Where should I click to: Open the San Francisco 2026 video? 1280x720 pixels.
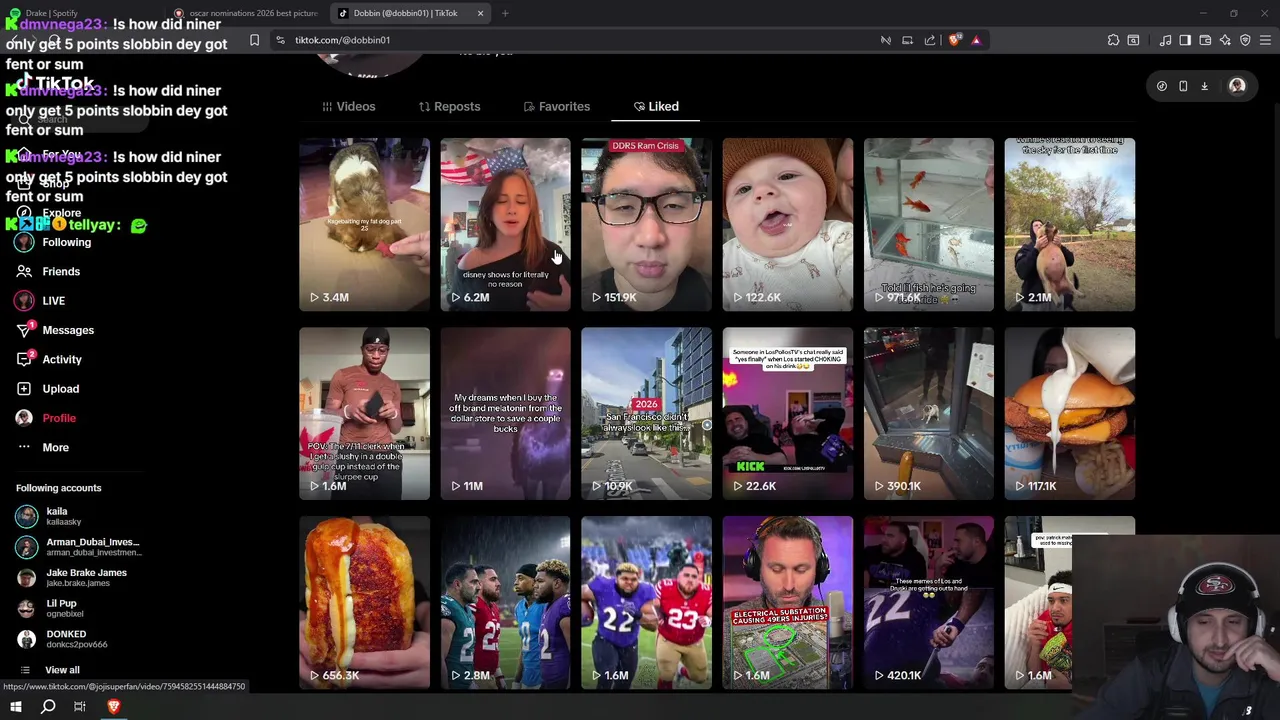(x=646, y=413)
